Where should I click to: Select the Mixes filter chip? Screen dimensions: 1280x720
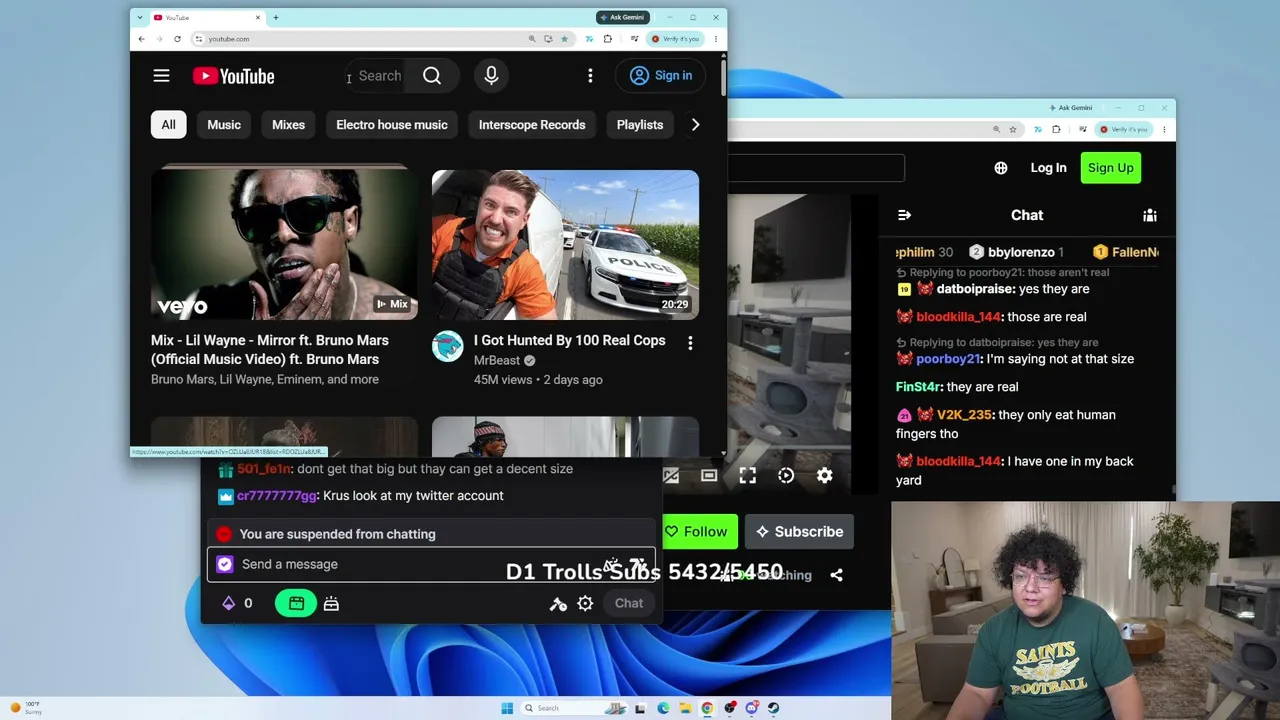coord(288,125)
